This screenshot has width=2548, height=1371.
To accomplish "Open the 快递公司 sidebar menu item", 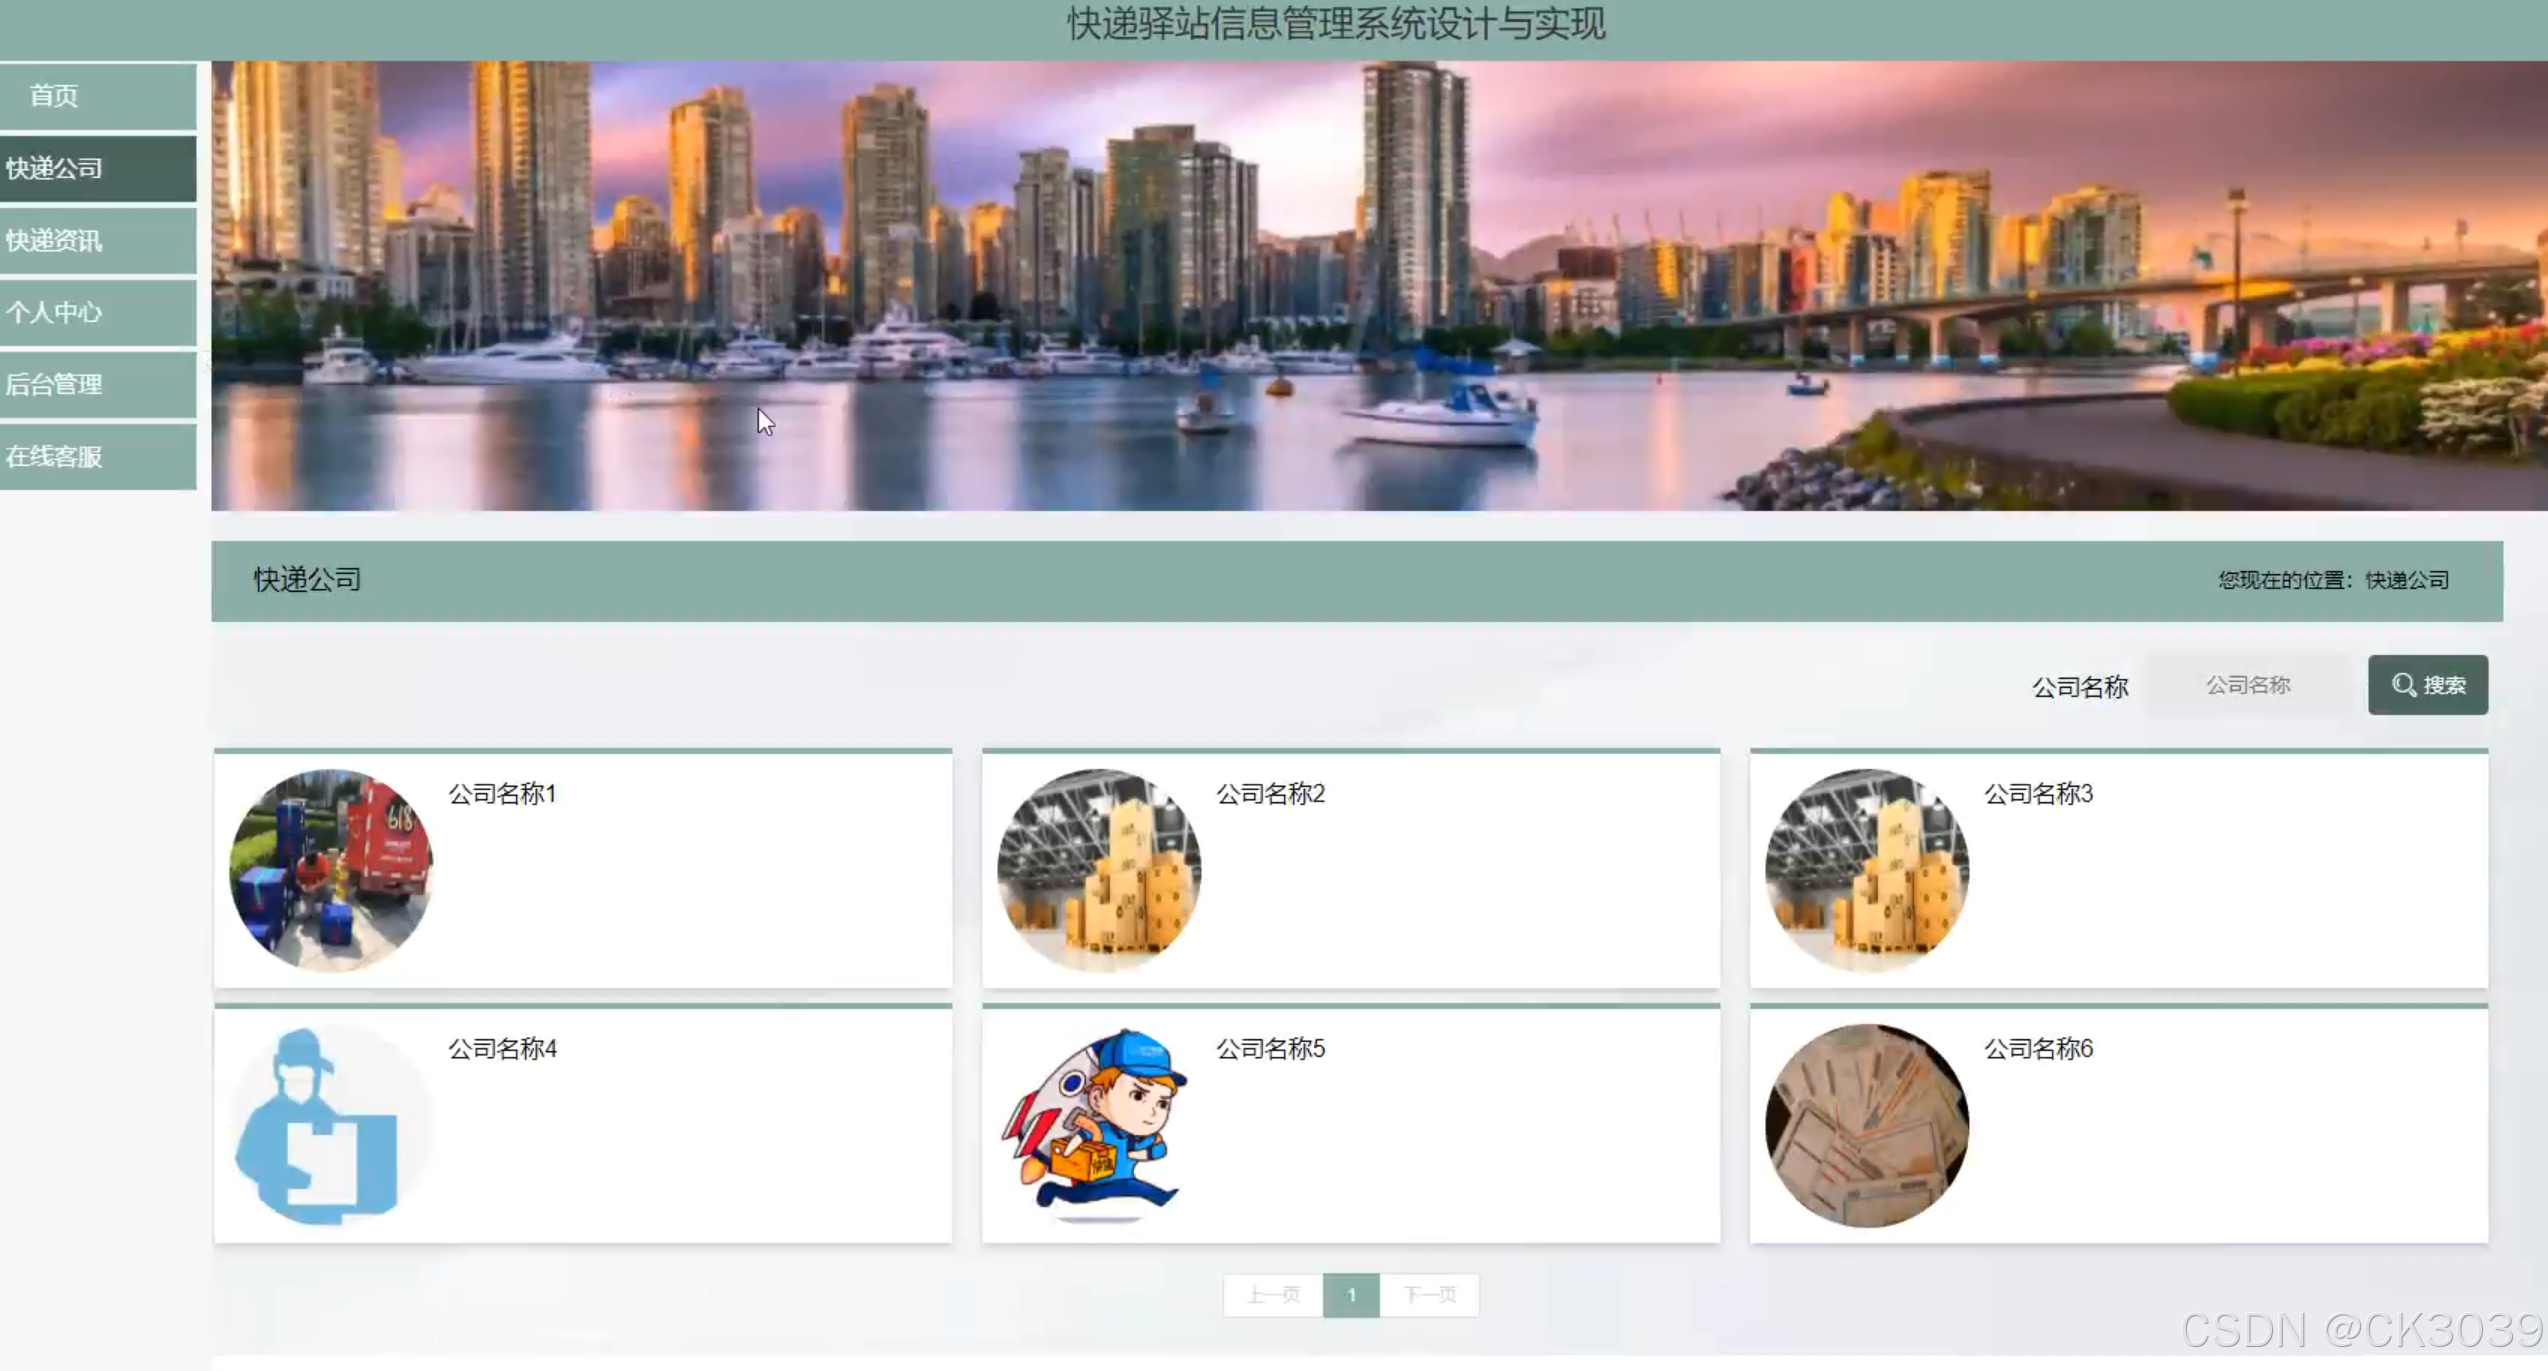I will point(55,168).
